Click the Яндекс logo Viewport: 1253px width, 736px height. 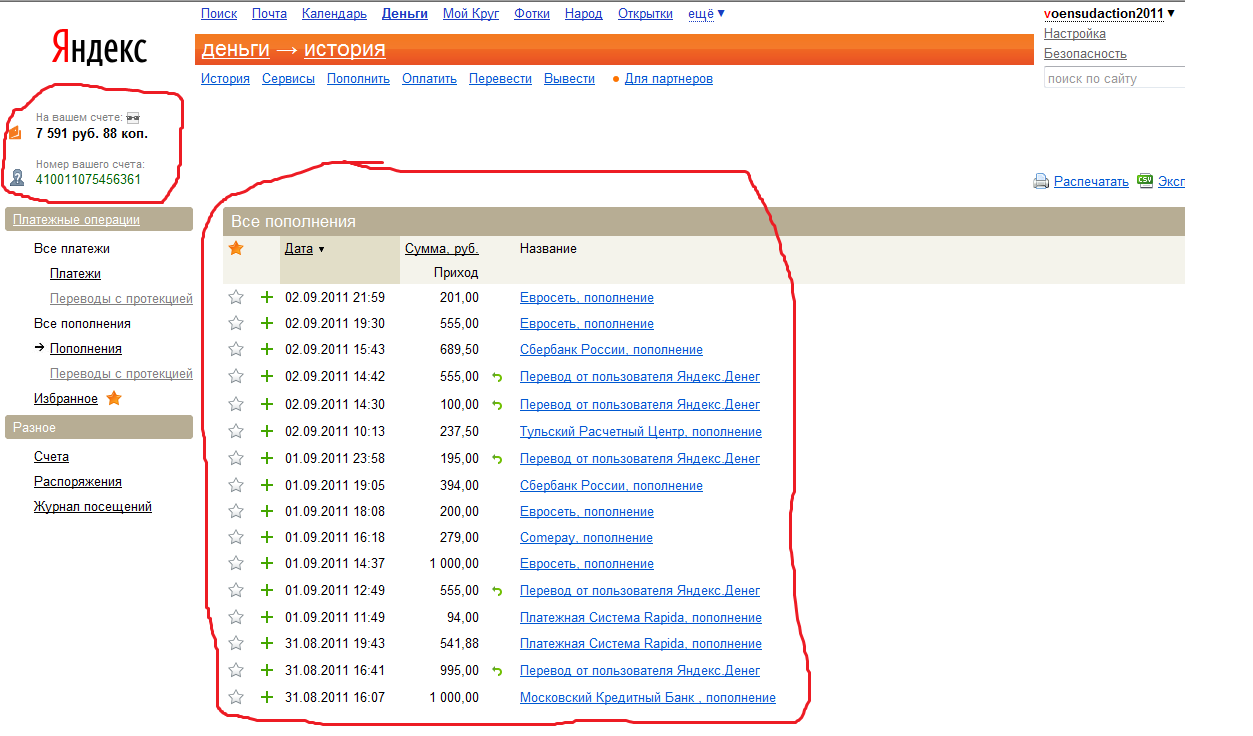99,48
